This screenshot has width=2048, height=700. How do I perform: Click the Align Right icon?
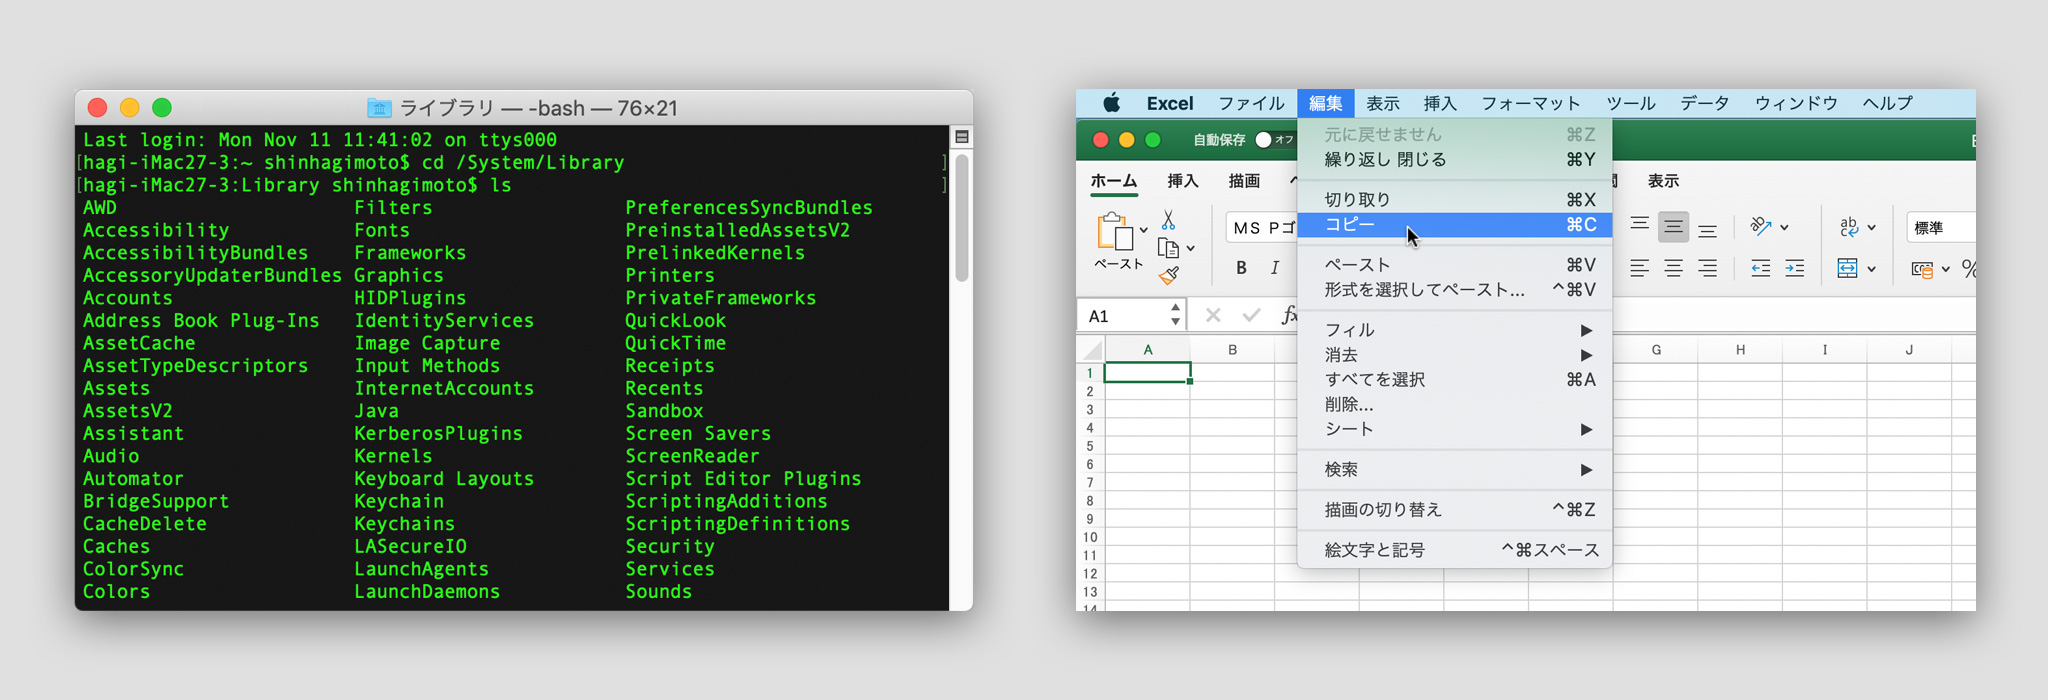[1708, 268]
